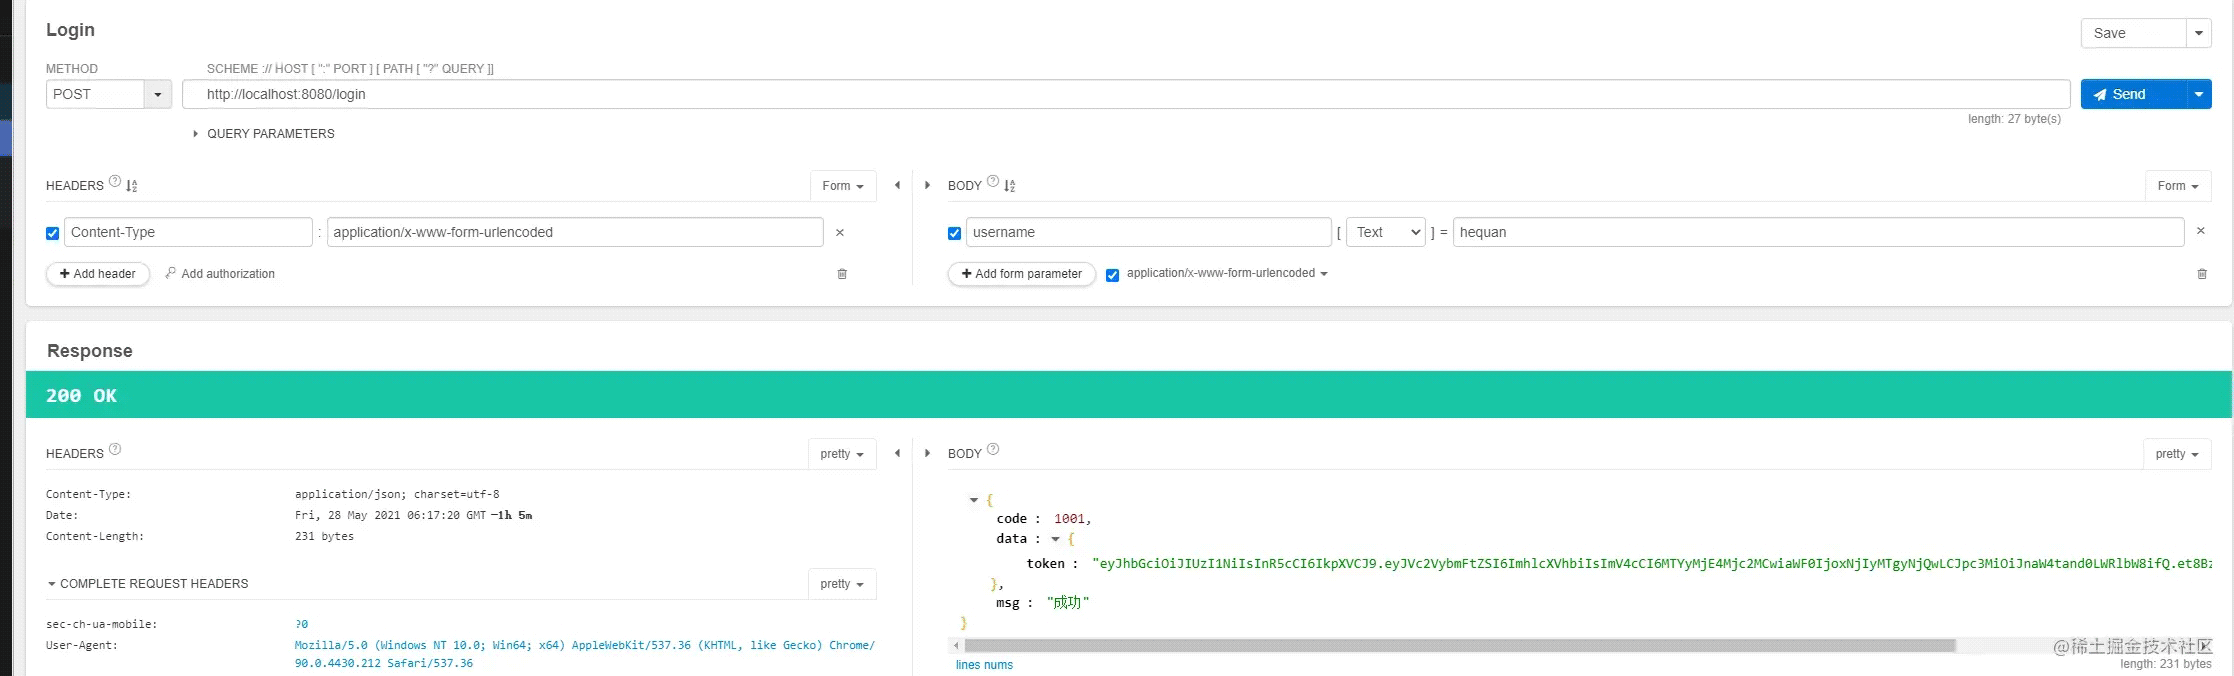2234x676 pixels.
Task: Collapse the request headers panel left arrow
Action: [897, 185]
